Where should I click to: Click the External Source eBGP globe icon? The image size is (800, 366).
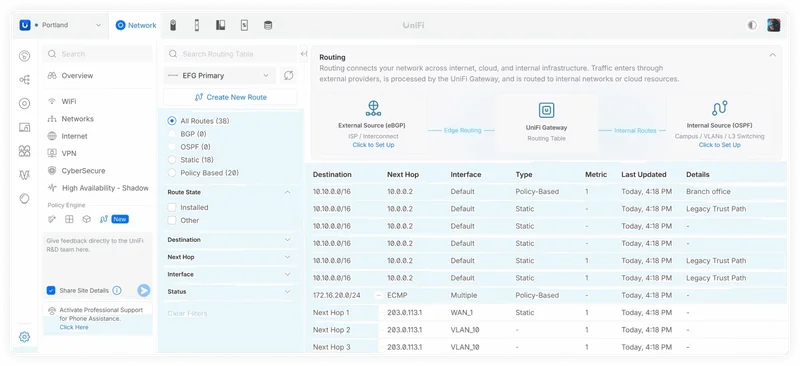373,108
